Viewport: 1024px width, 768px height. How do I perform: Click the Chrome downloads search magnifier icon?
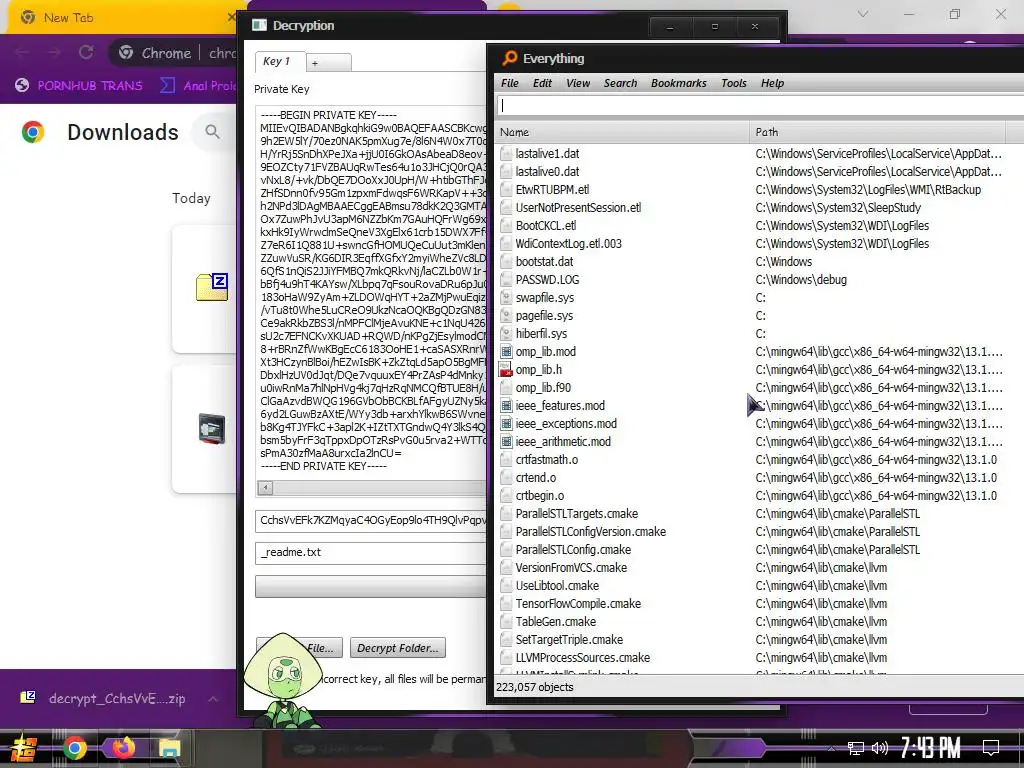click(x=212, y=132)
